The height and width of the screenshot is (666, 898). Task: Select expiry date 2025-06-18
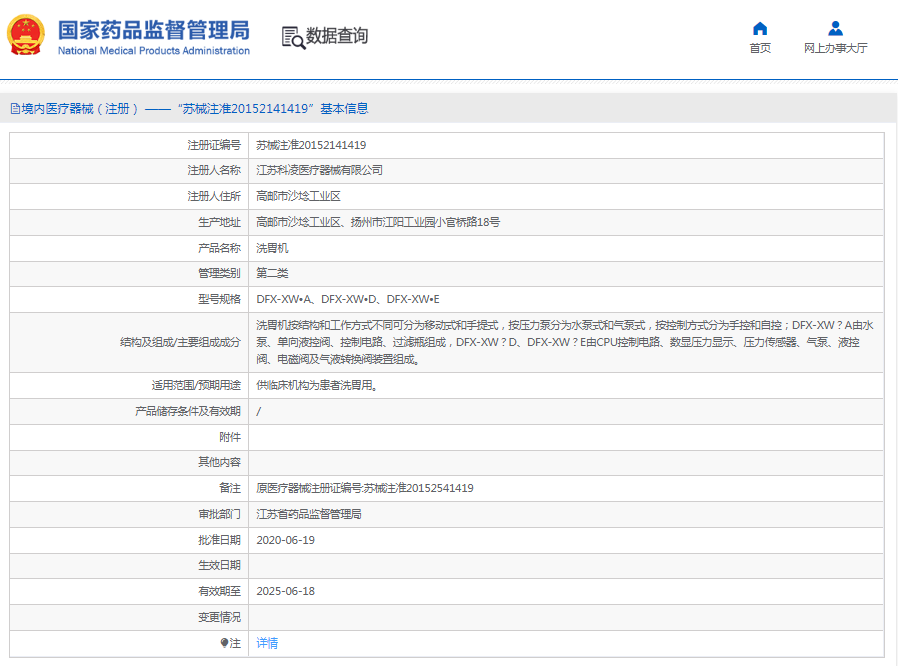285,591
